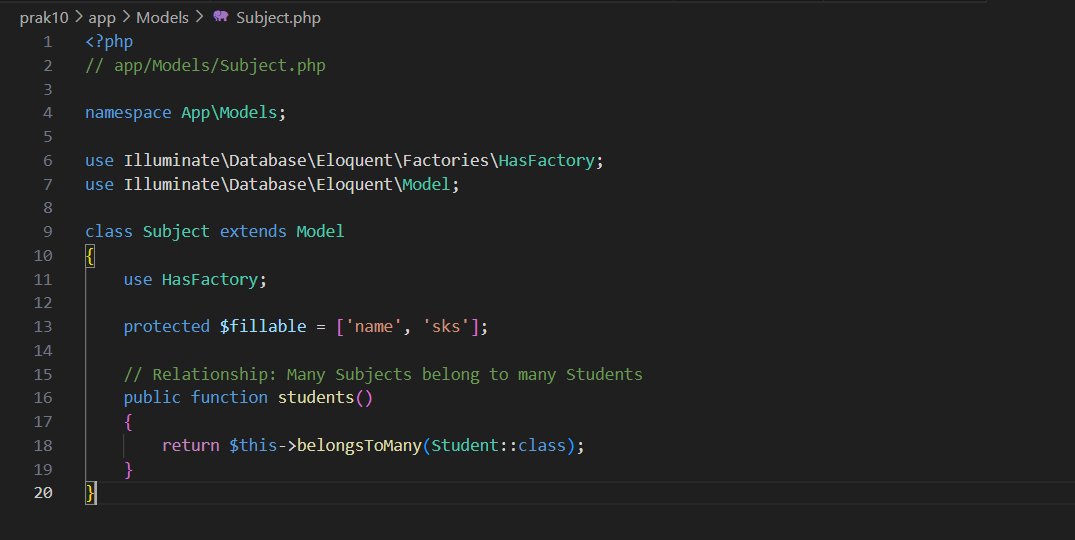Viewport: 1075px width, 540px height.
Task: Click the chevron between prak10 and app
Action: tap(78, 17)
